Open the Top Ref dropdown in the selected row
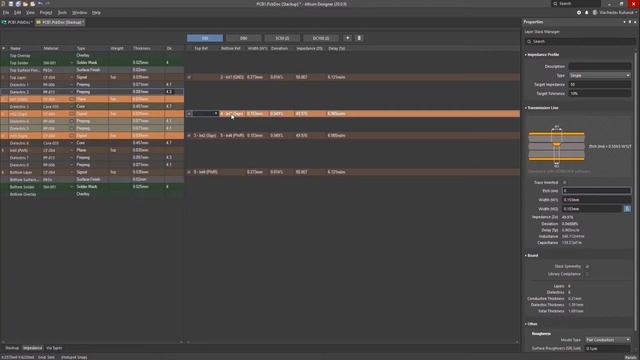This screenshot has height=360, width=640. point(216,113)
